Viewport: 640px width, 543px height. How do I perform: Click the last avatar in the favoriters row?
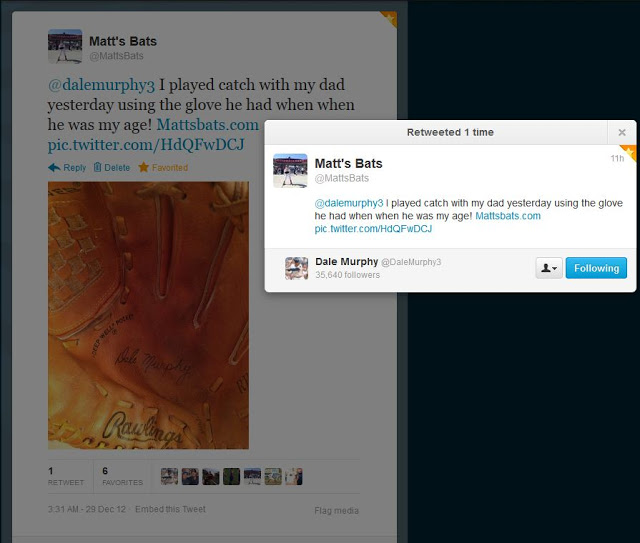click(293, 477)
